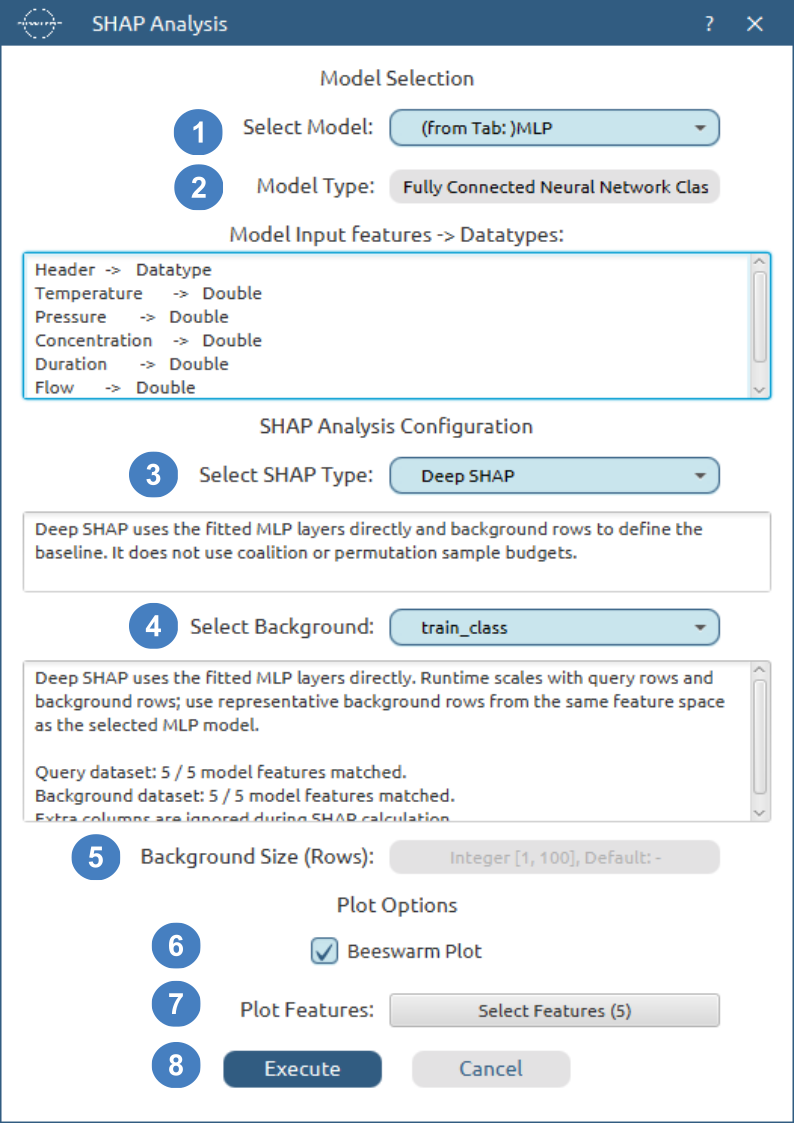Open the Select Model dropdown
This screenshot has height=1123, width=794.
click(554, 128)
